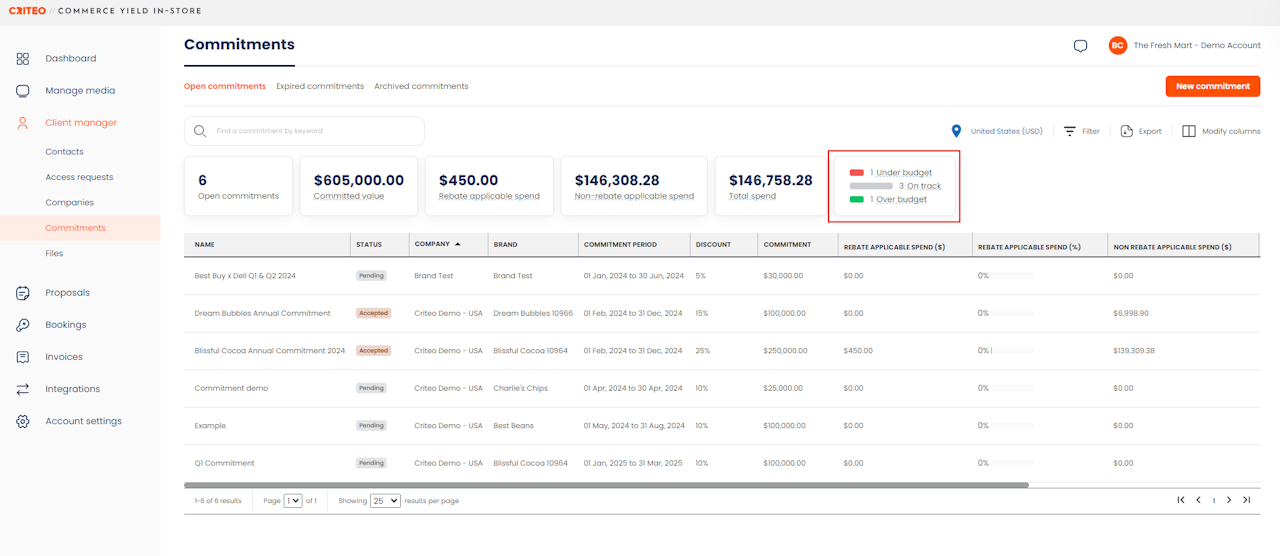This screenshot has height=556, width=1280.
Task: Click the green Over budget indicator
Action: pos(856,199)
